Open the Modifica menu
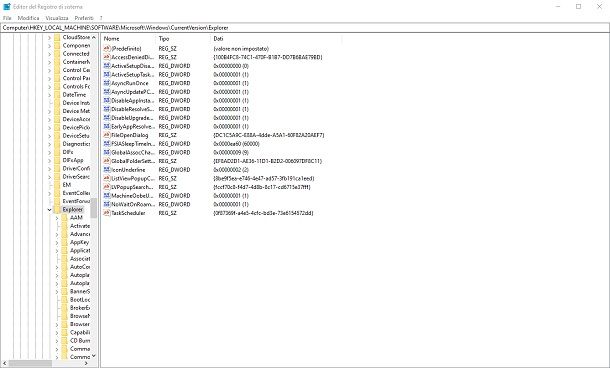The height and width of the screenshot is (368, 610). (28, 18)
